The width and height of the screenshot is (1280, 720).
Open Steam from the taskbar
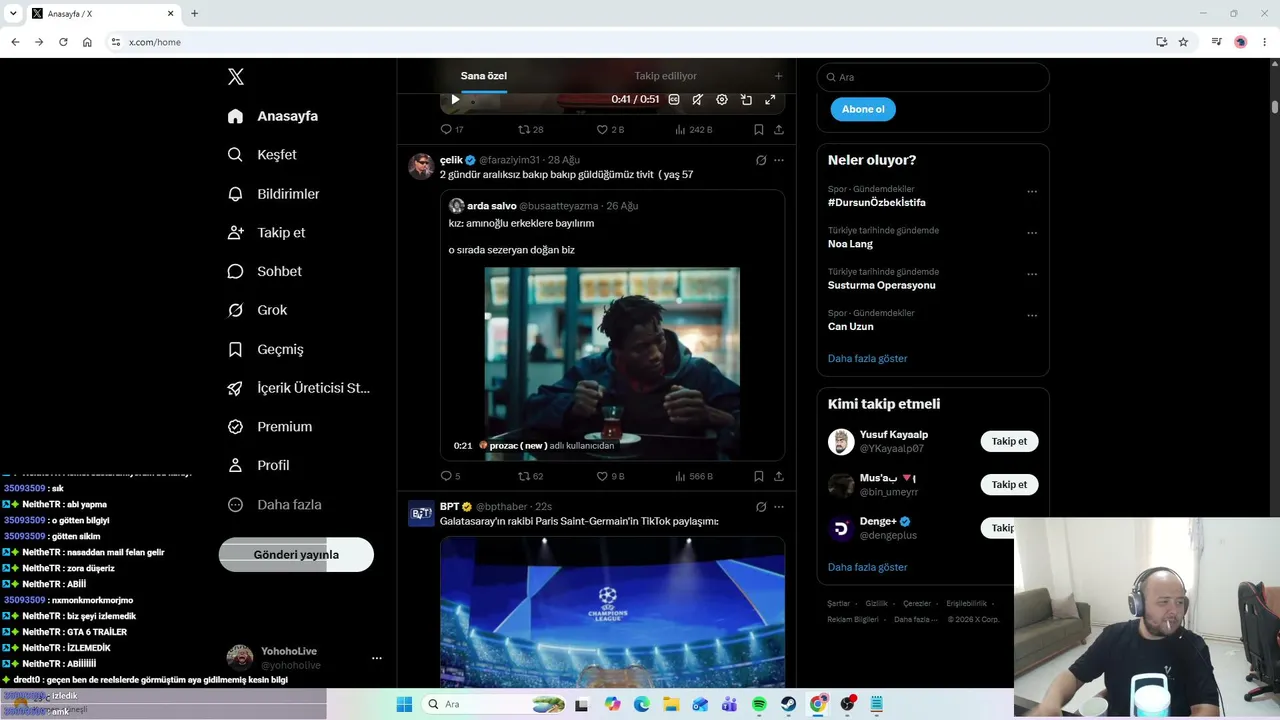(788, 705)
